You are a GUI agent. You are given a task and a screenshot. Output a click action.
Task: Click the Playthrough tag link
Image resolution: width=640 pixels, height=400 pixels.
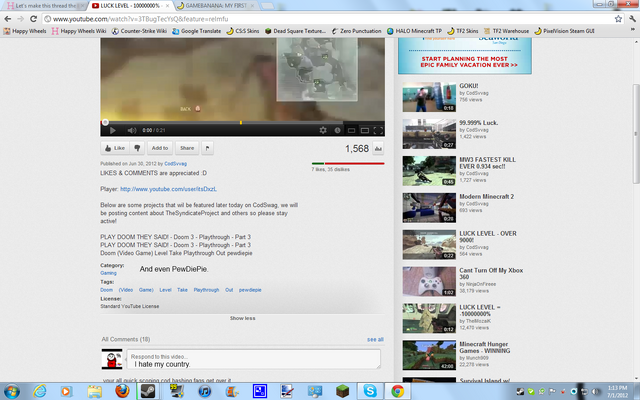click(x=206, y=290)
